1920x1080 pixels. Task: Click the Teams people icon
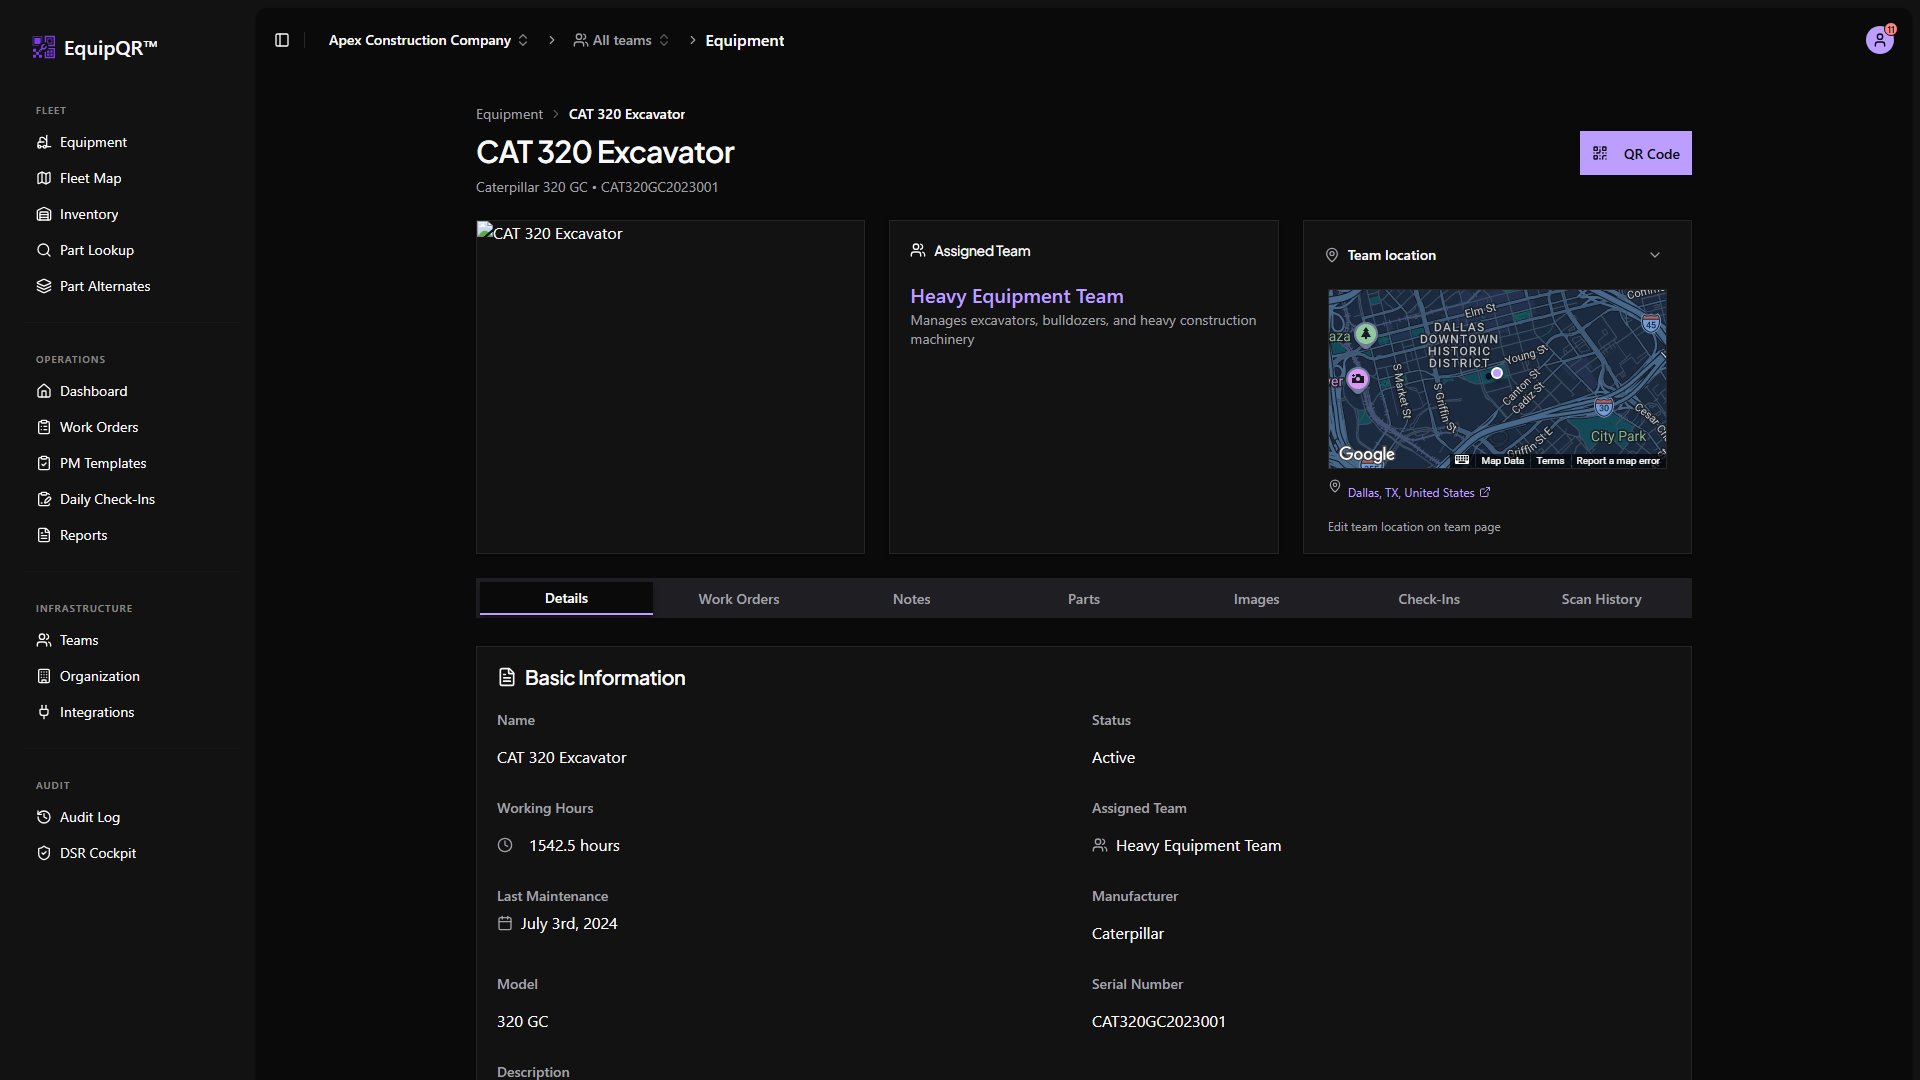(44, 640)
